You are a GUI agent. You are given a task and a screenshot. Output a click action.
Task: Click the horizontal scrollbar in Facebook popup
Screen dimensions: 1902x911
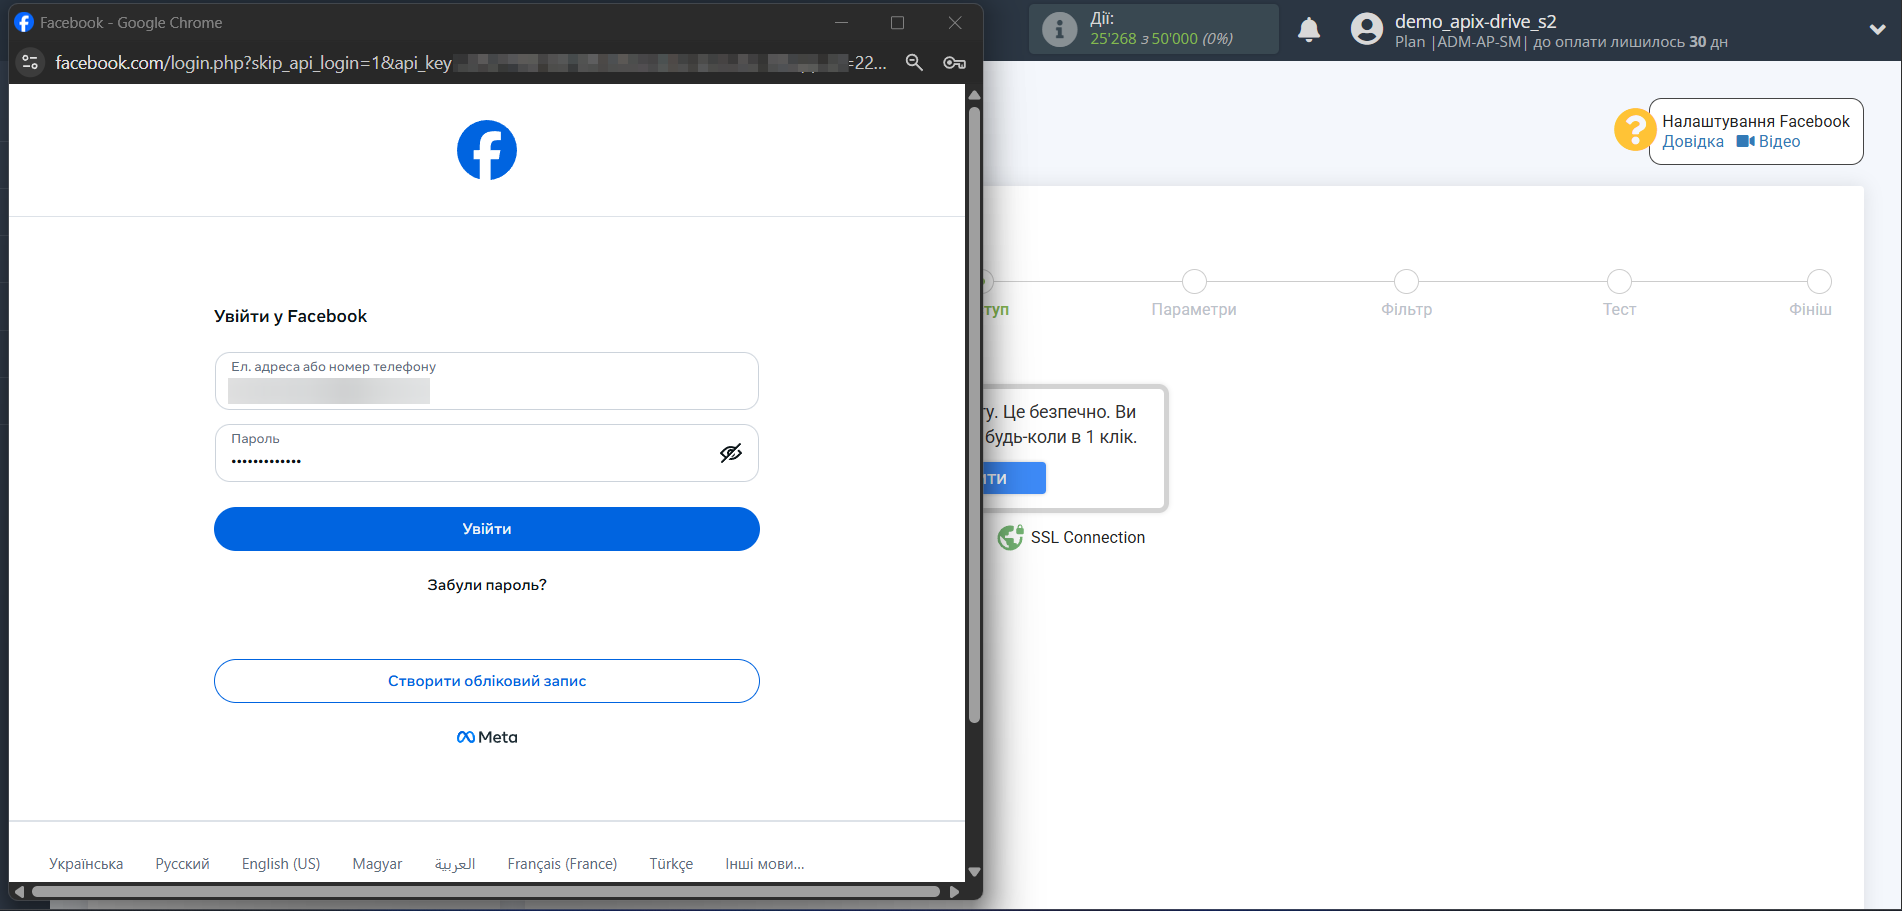486,891
